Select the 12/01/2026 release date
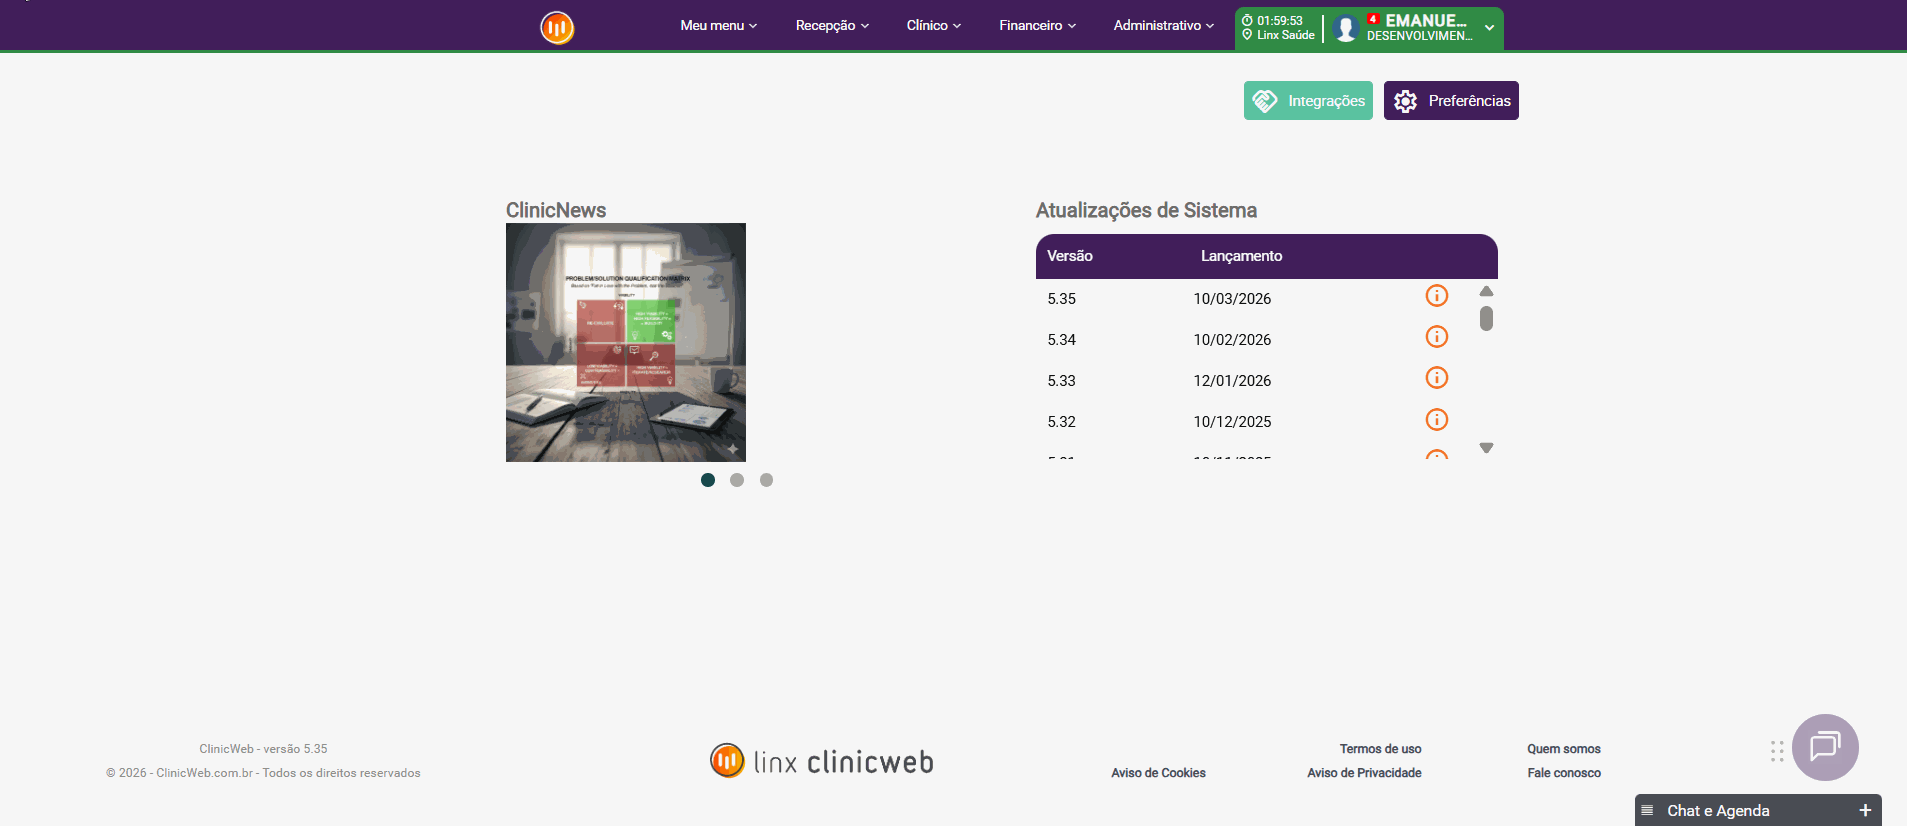The height and width of the screenshot is (826, 1907). (1232, 381)
